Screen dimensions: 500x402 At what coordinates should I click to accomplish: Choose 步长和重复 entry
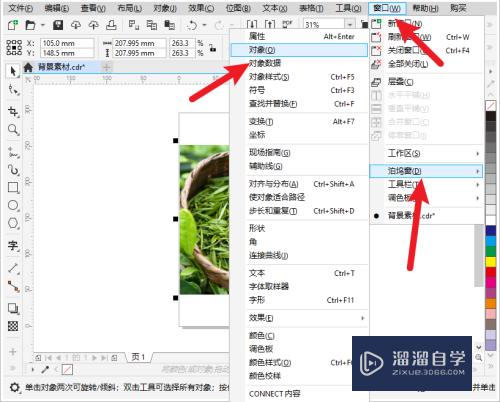(299, 211)
